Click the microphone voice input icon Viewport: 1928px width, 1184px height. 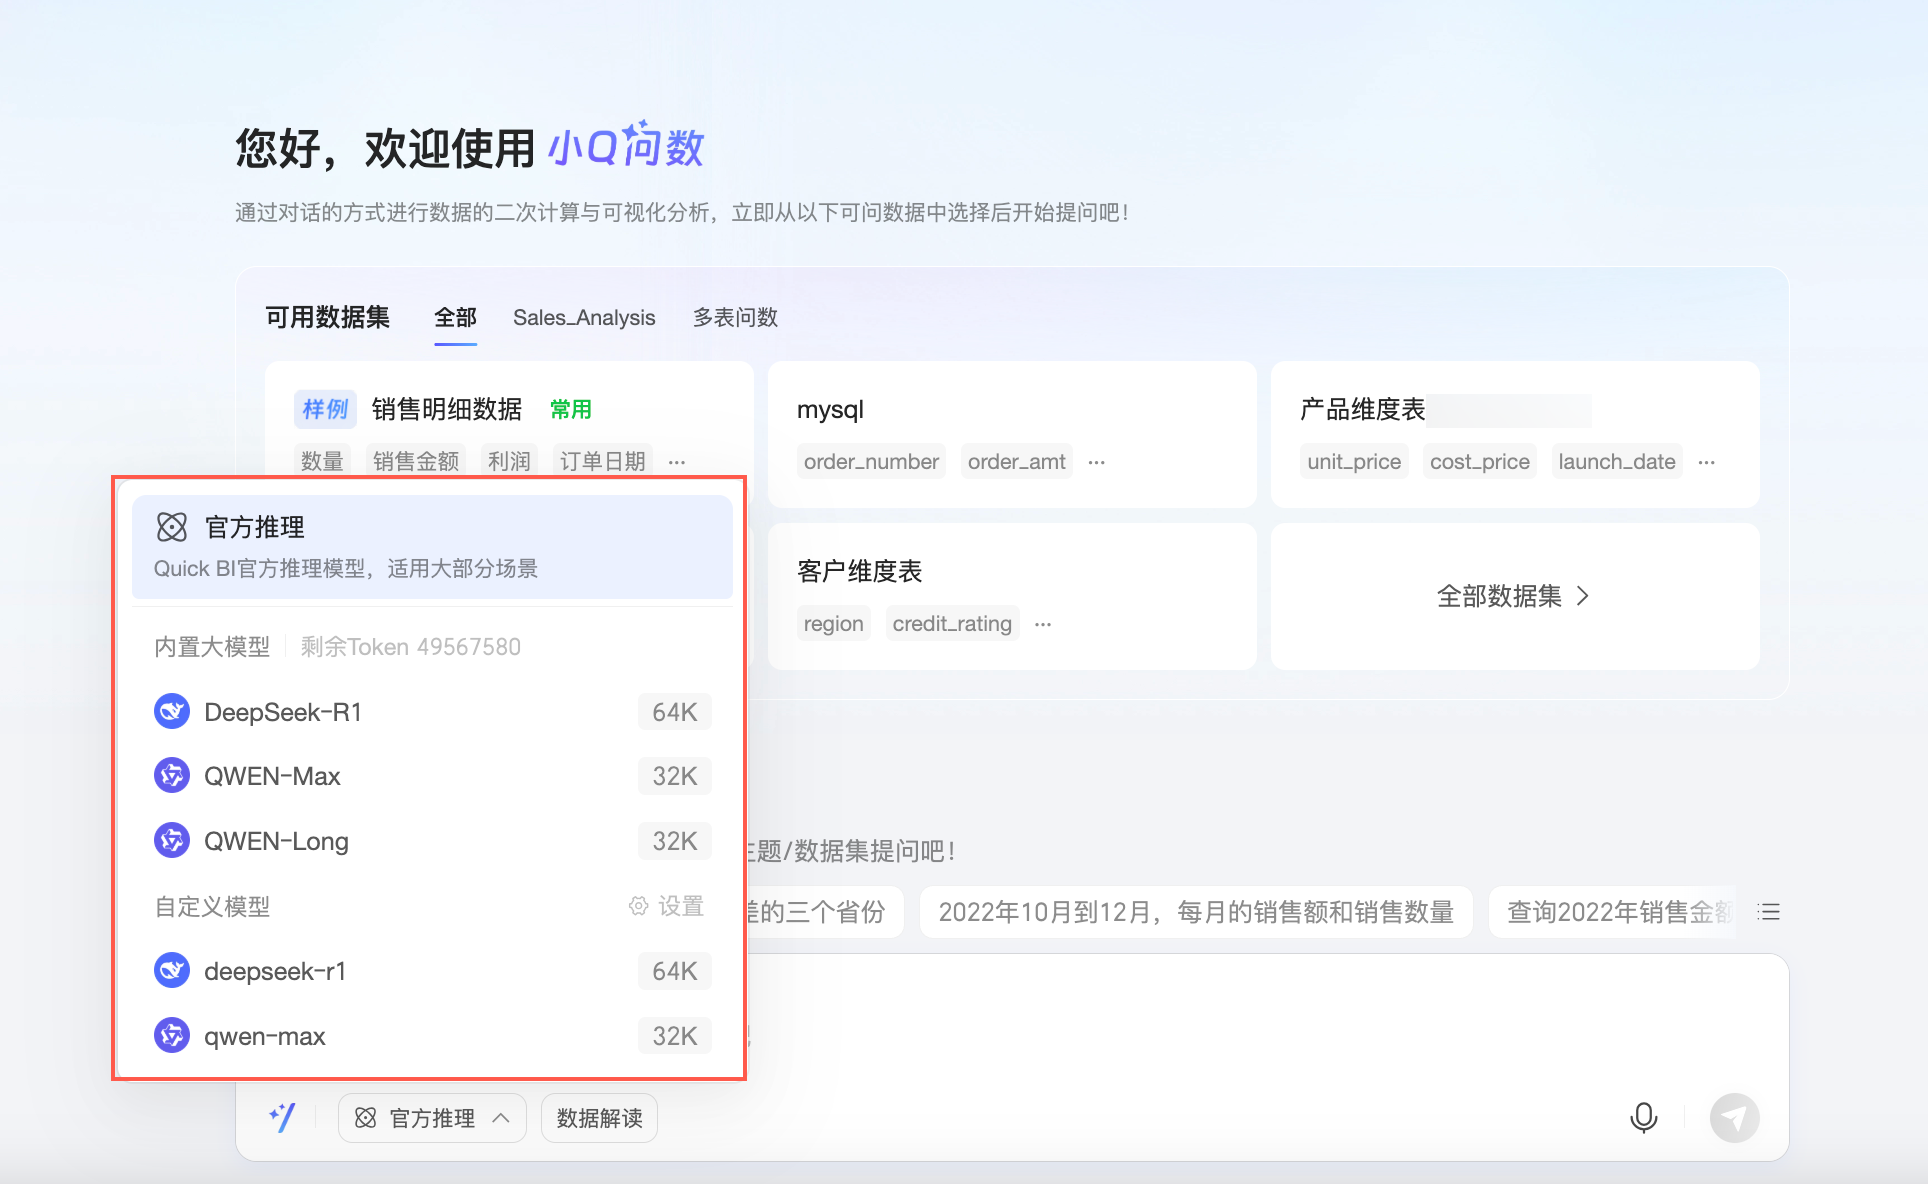coord(1643,1117)
